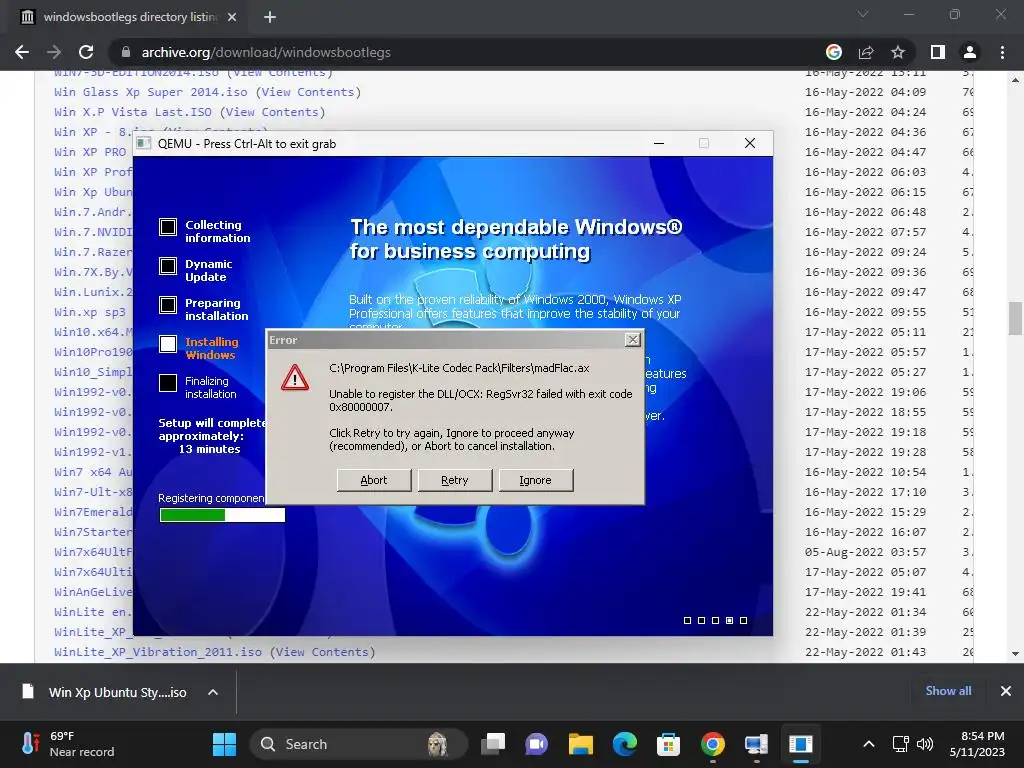
Task: Expand options for Win Xp Ubuntu download
Action: [213, 692]
